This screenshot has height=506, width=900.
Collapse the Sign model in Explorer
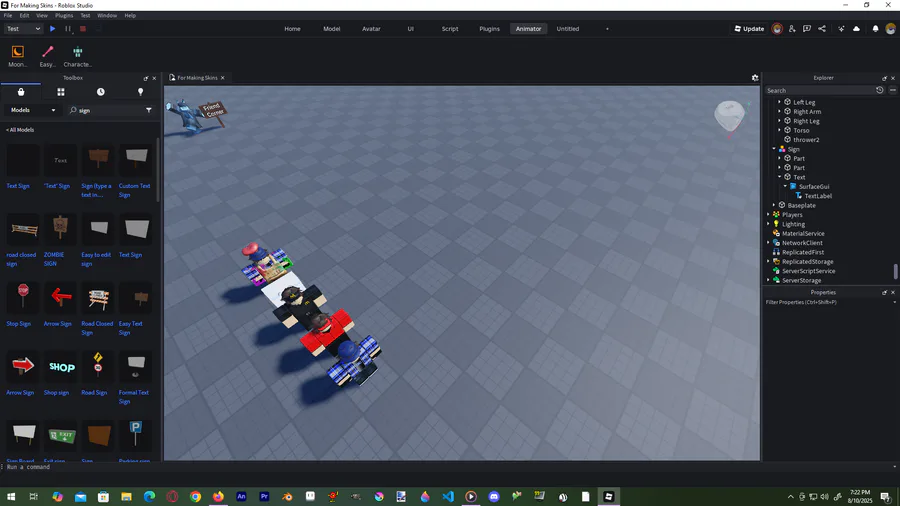pos(774,149)
